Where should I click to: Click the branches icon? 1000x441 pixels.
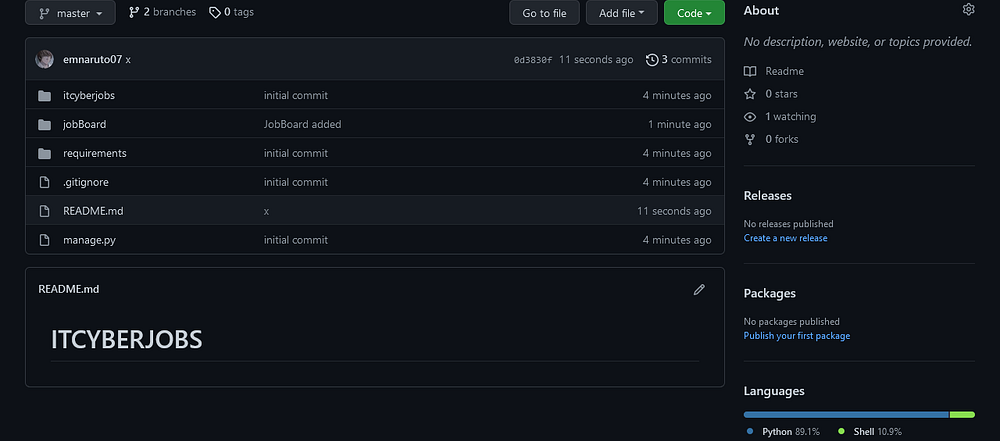[134, 13]
